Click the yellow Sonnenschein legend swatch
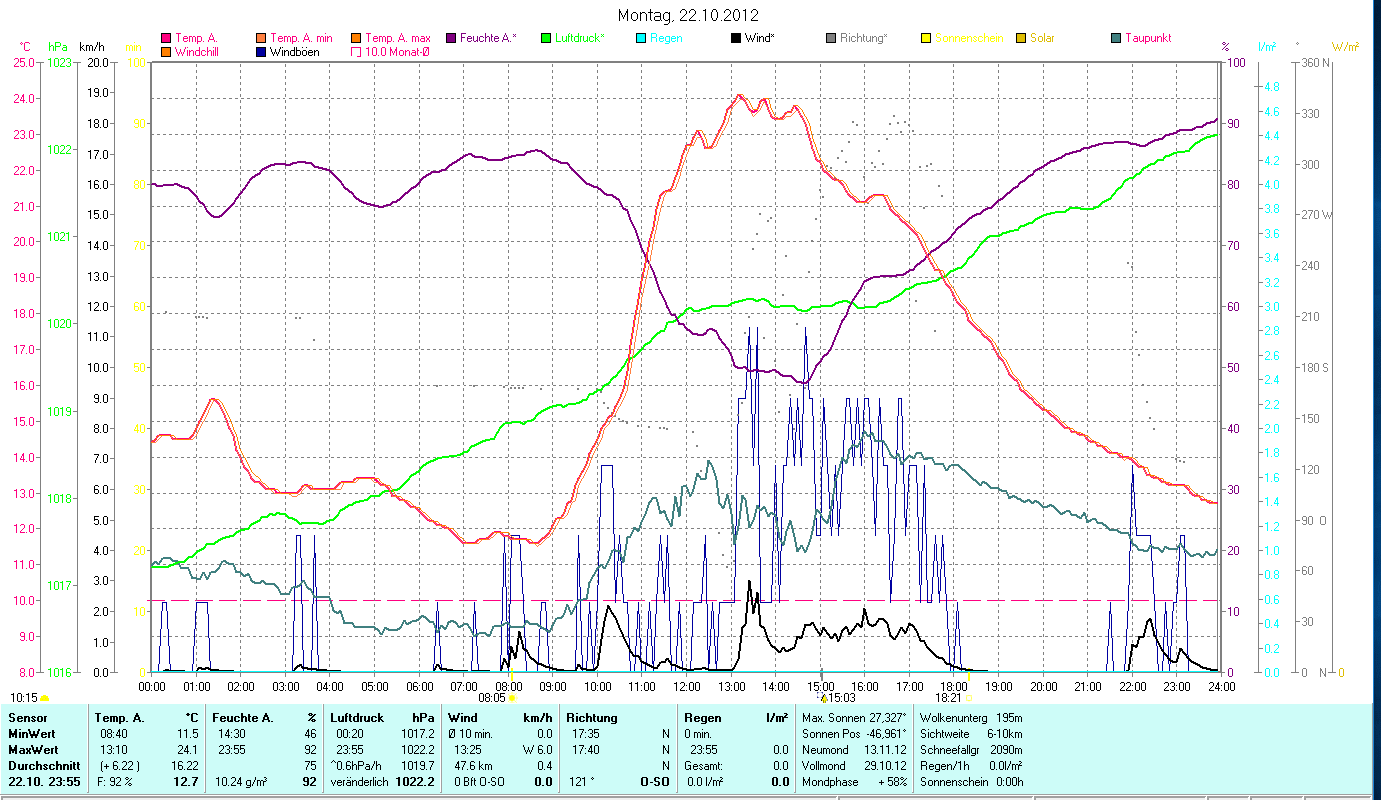The height and width of the screenshot is (800, 1381). click(926, 38)
